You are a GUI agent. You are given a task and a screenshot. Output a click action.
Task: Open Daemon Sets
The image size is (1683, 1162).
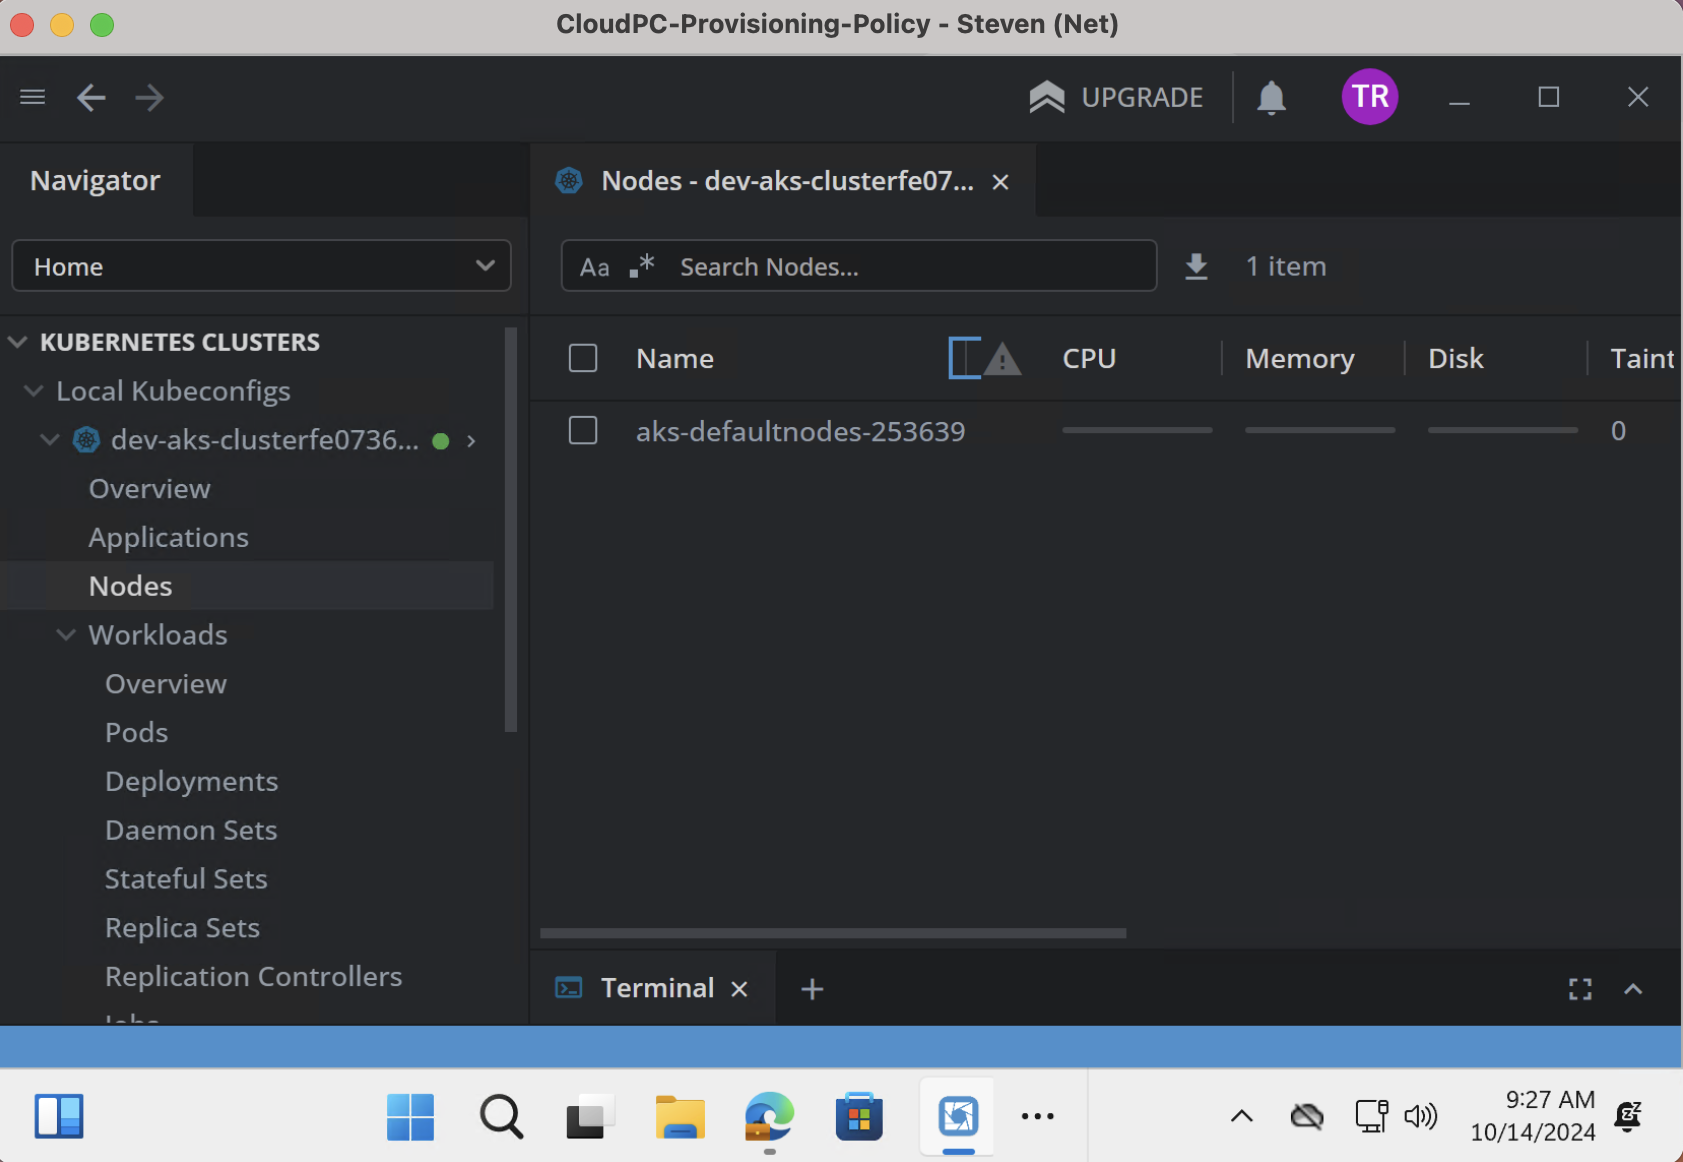pos(191,830)
